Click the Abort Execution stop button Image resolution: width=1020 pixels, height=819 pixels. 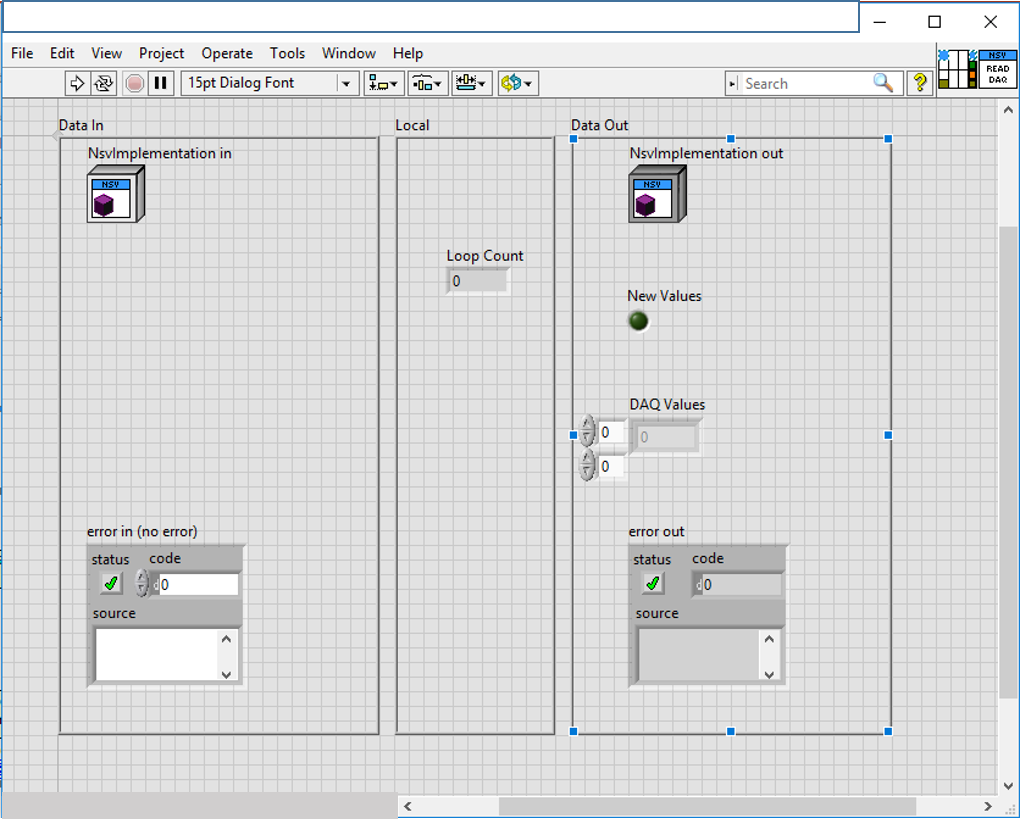point(135,83)
